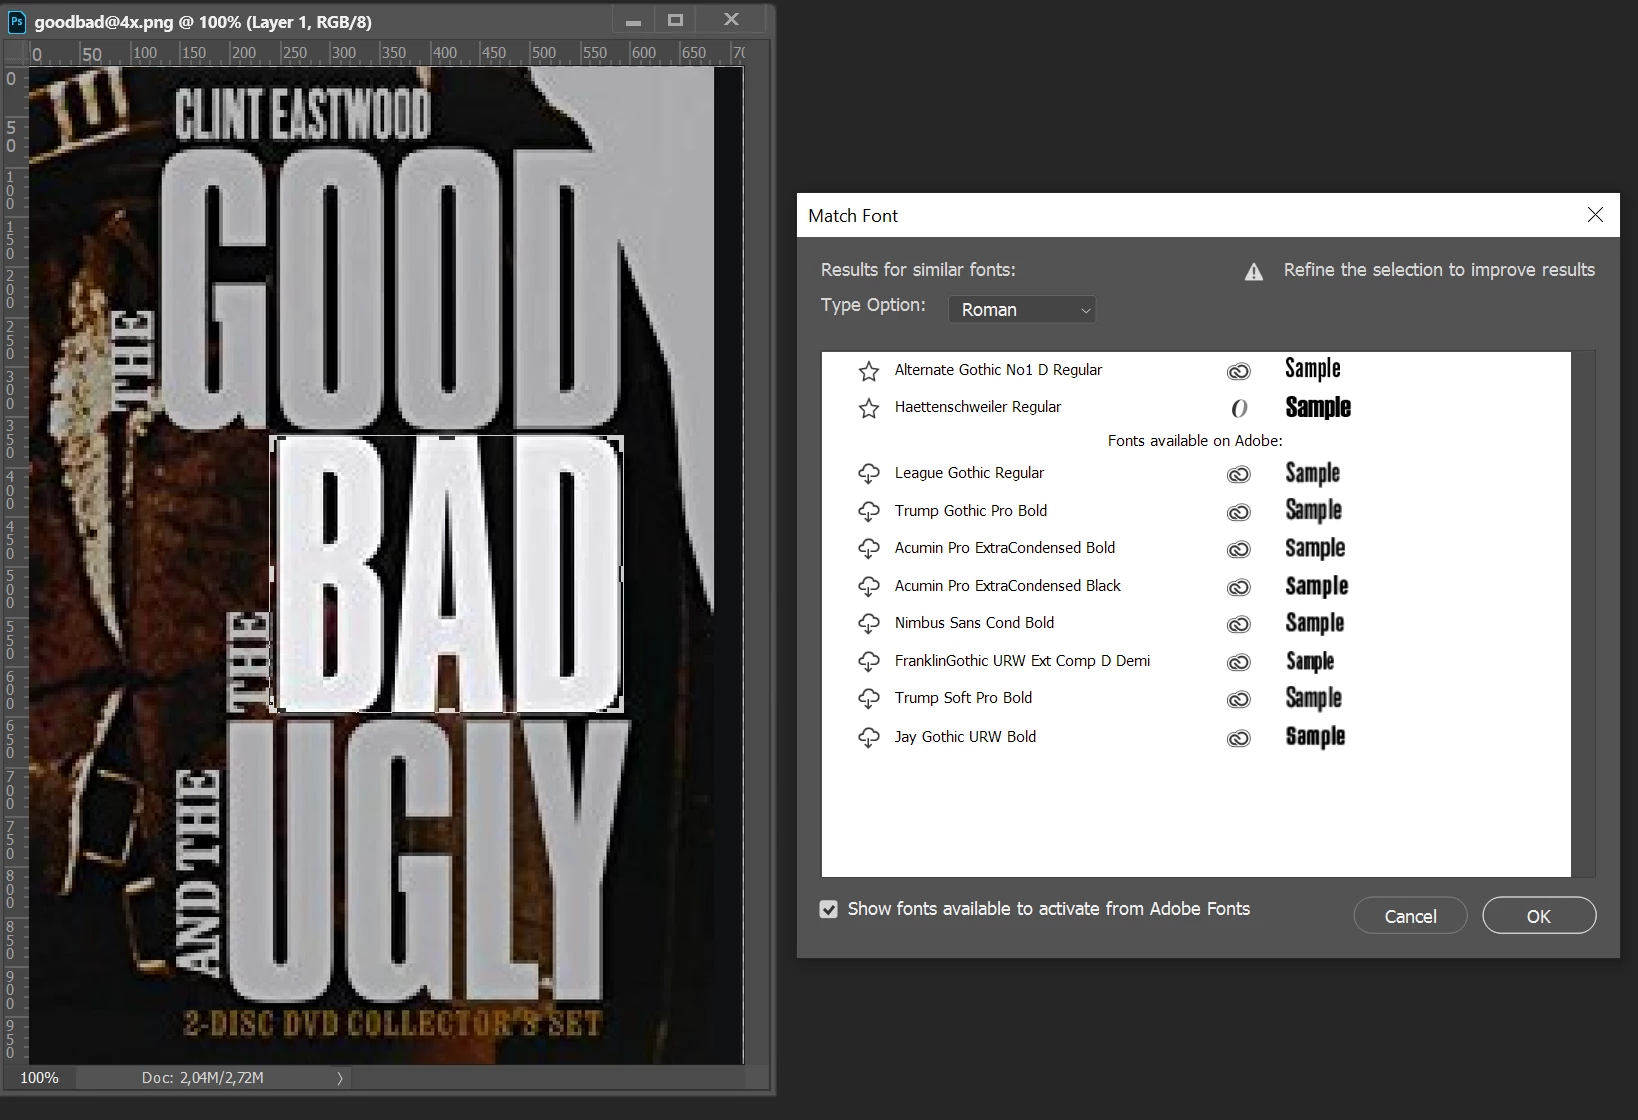This screenshot has height=1120, width=1638.
Task: Click Creative Cloud icon beside Alternate Gothic No1 D
Action: pyautogui.click(x=1238, y=371)
